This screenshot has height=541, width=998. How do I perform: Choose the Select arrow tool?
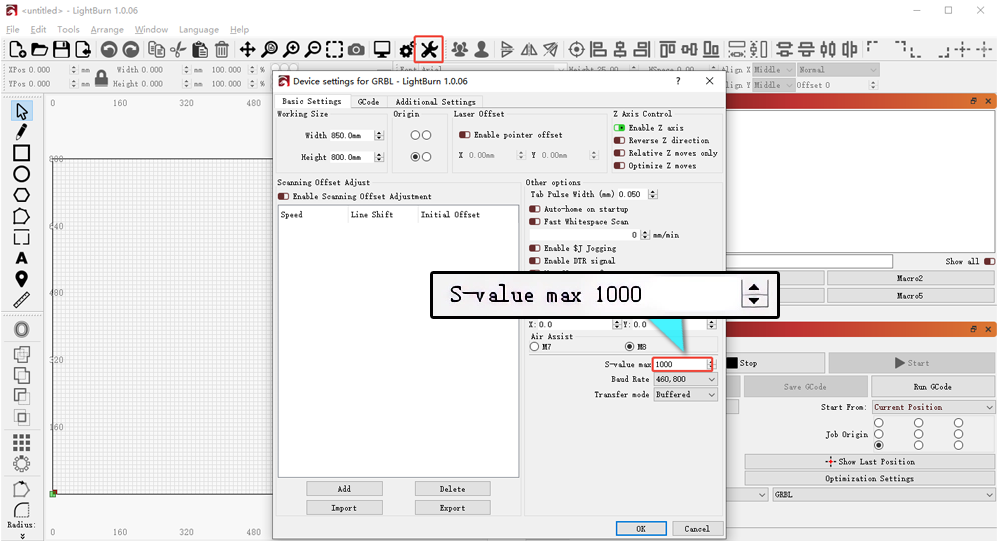pos(22,111)
